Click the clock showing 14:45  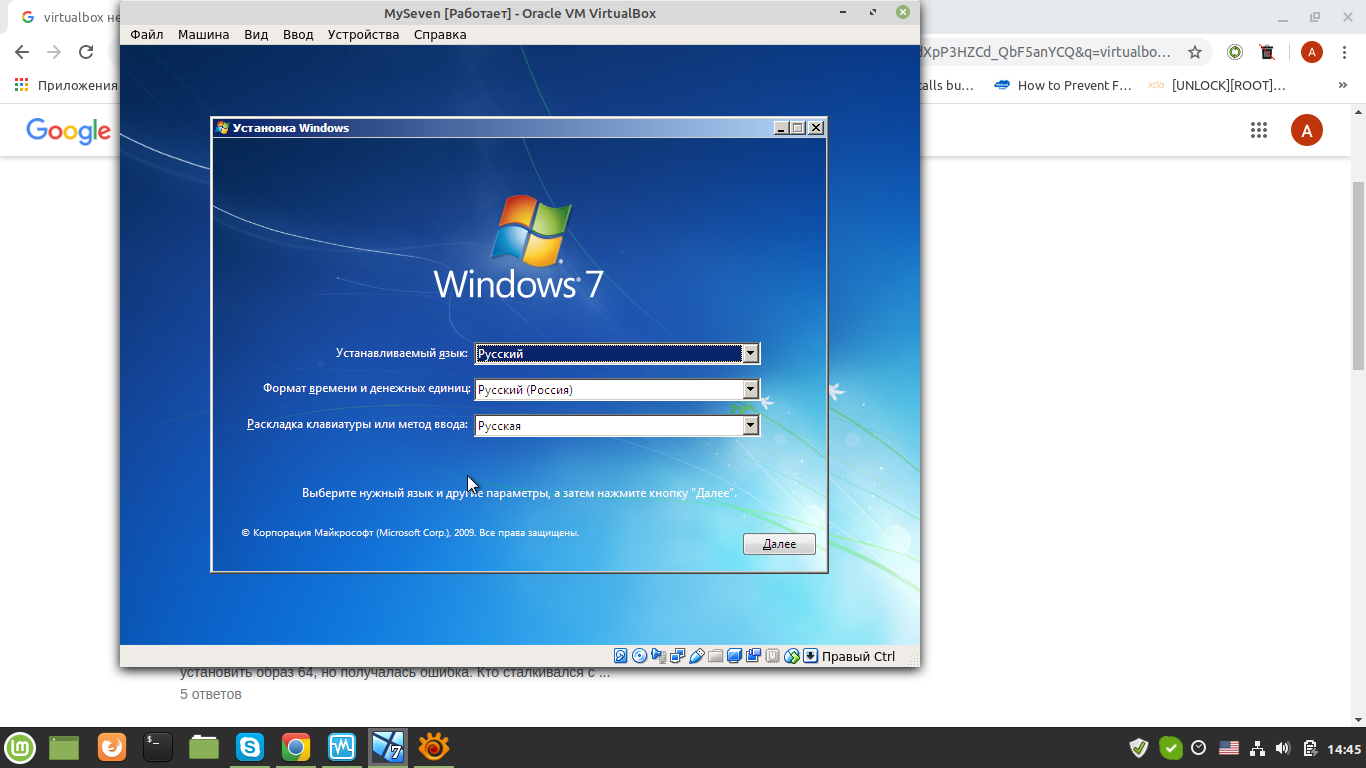click(x=1344, y=749)
